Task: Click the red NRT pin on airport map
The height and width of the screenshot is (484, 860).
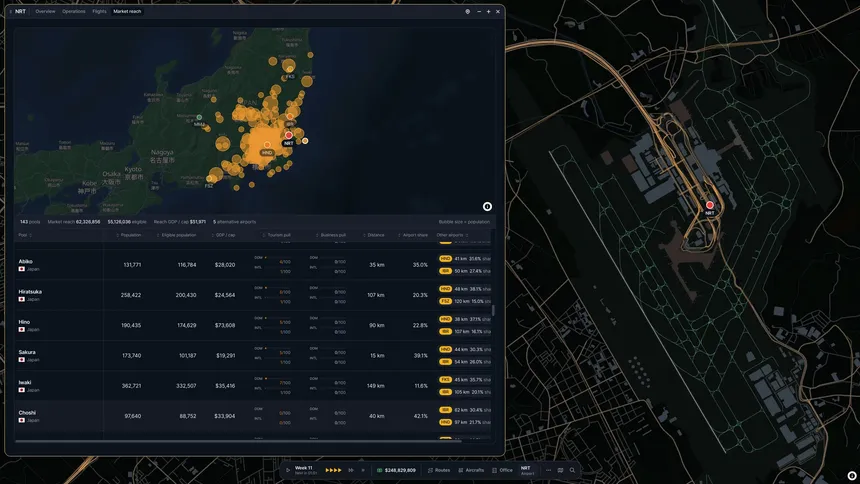Action: click(x=710, y=205)
